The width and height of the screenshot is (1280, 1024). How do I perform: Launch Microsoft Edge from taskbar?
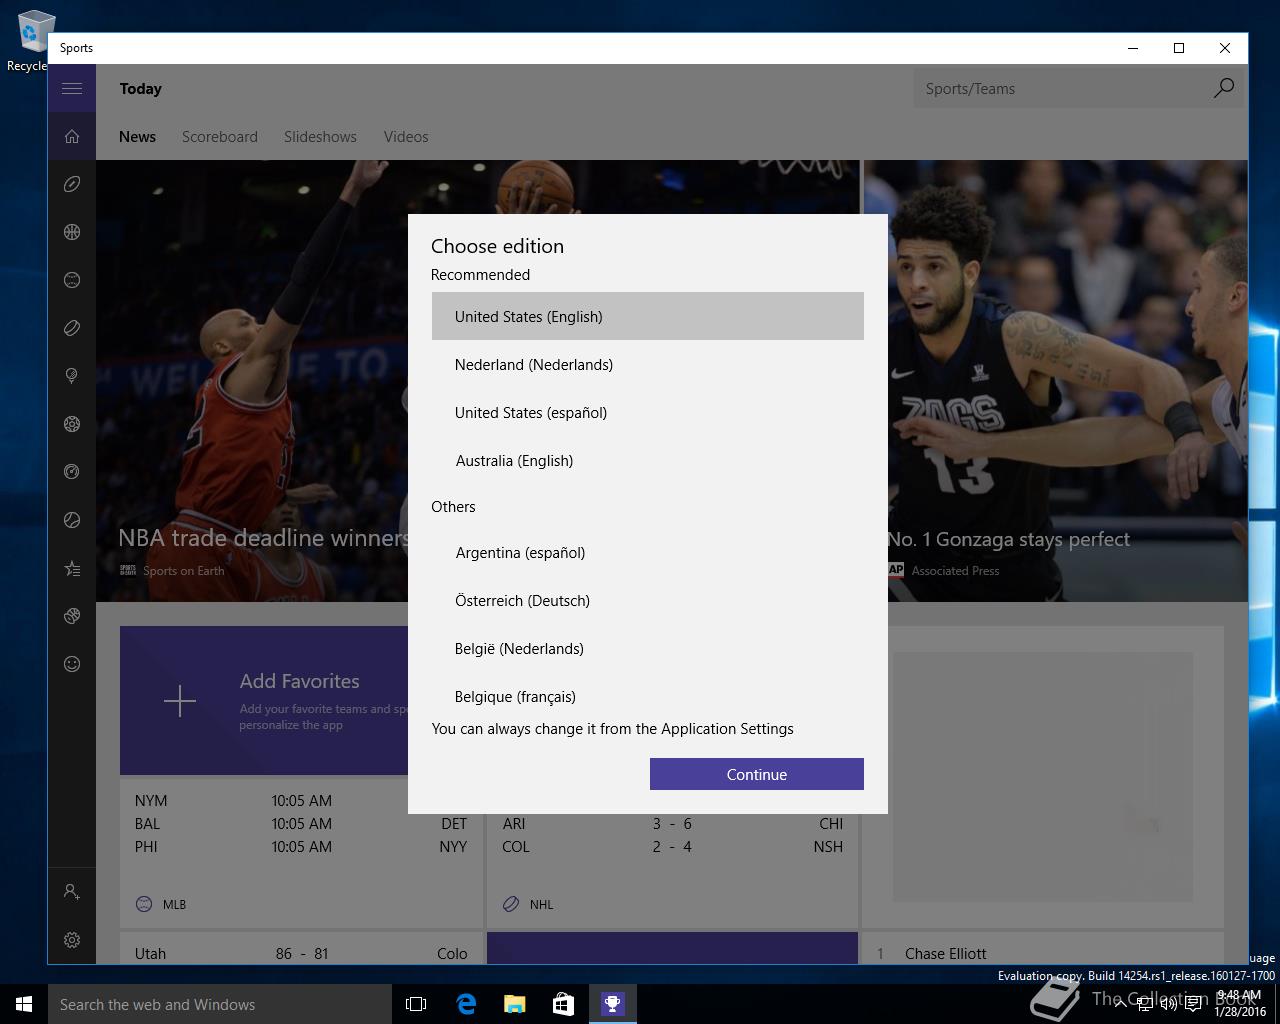[x=466, y=1004]
